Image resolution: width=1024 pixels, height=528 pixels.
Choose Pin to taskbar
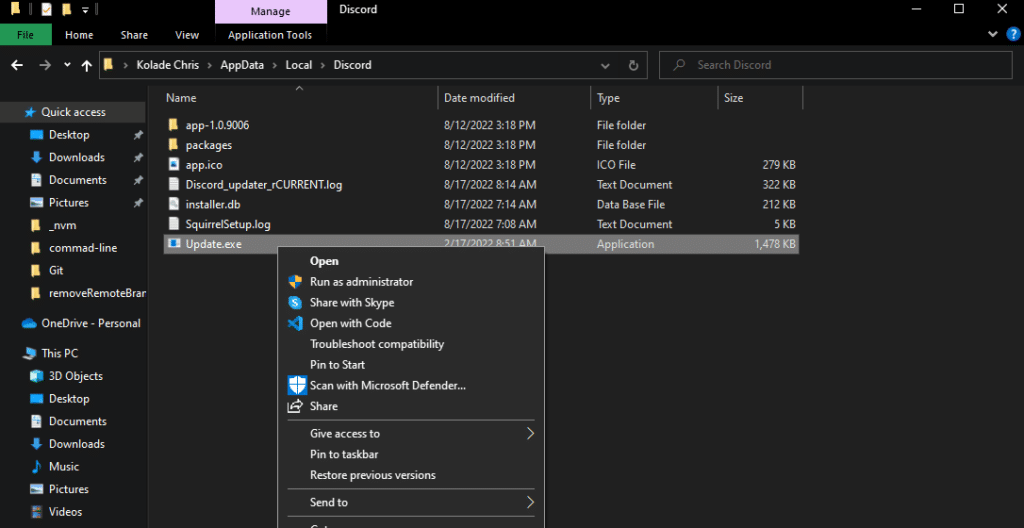click(344, 454)
